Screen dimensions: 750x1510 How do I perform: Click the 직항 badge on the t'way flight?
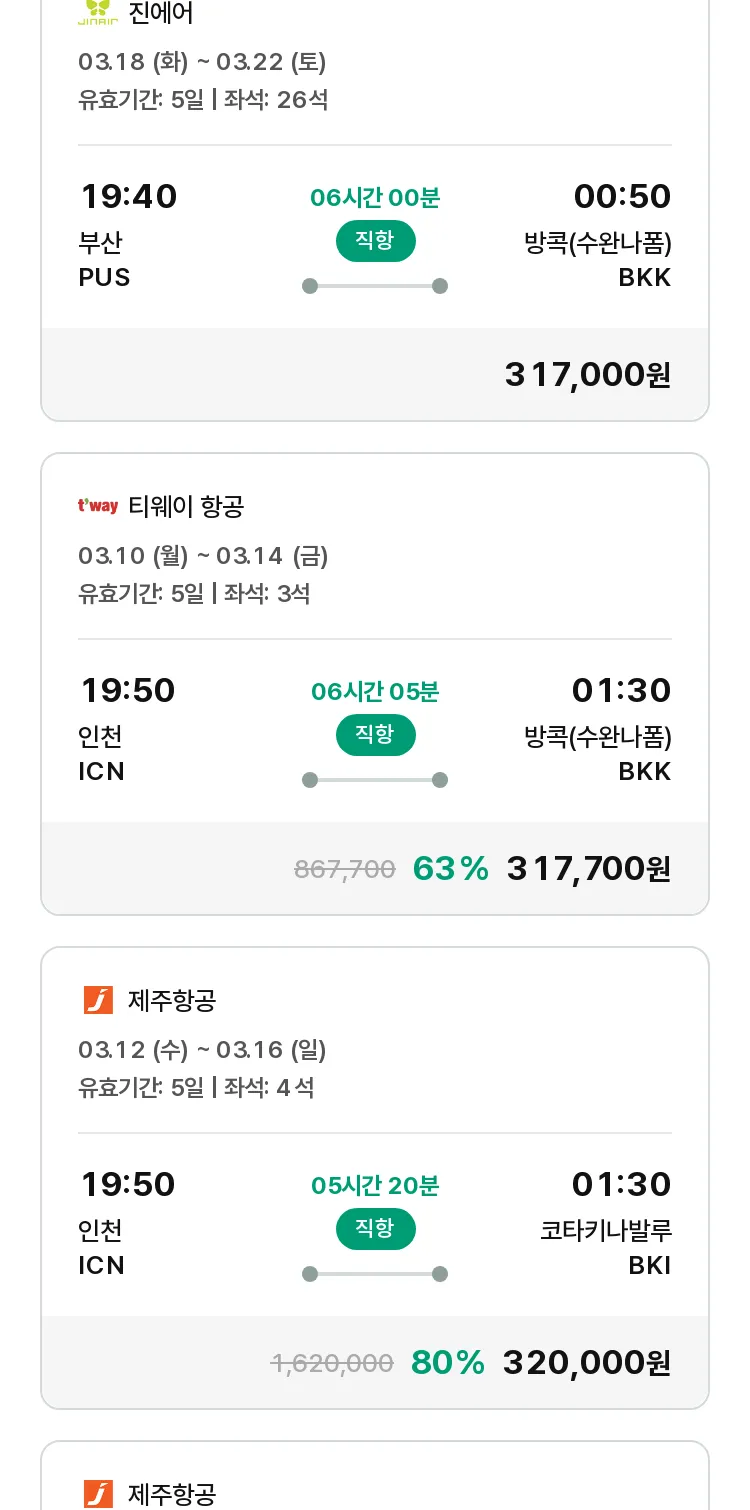coord(375,735)
